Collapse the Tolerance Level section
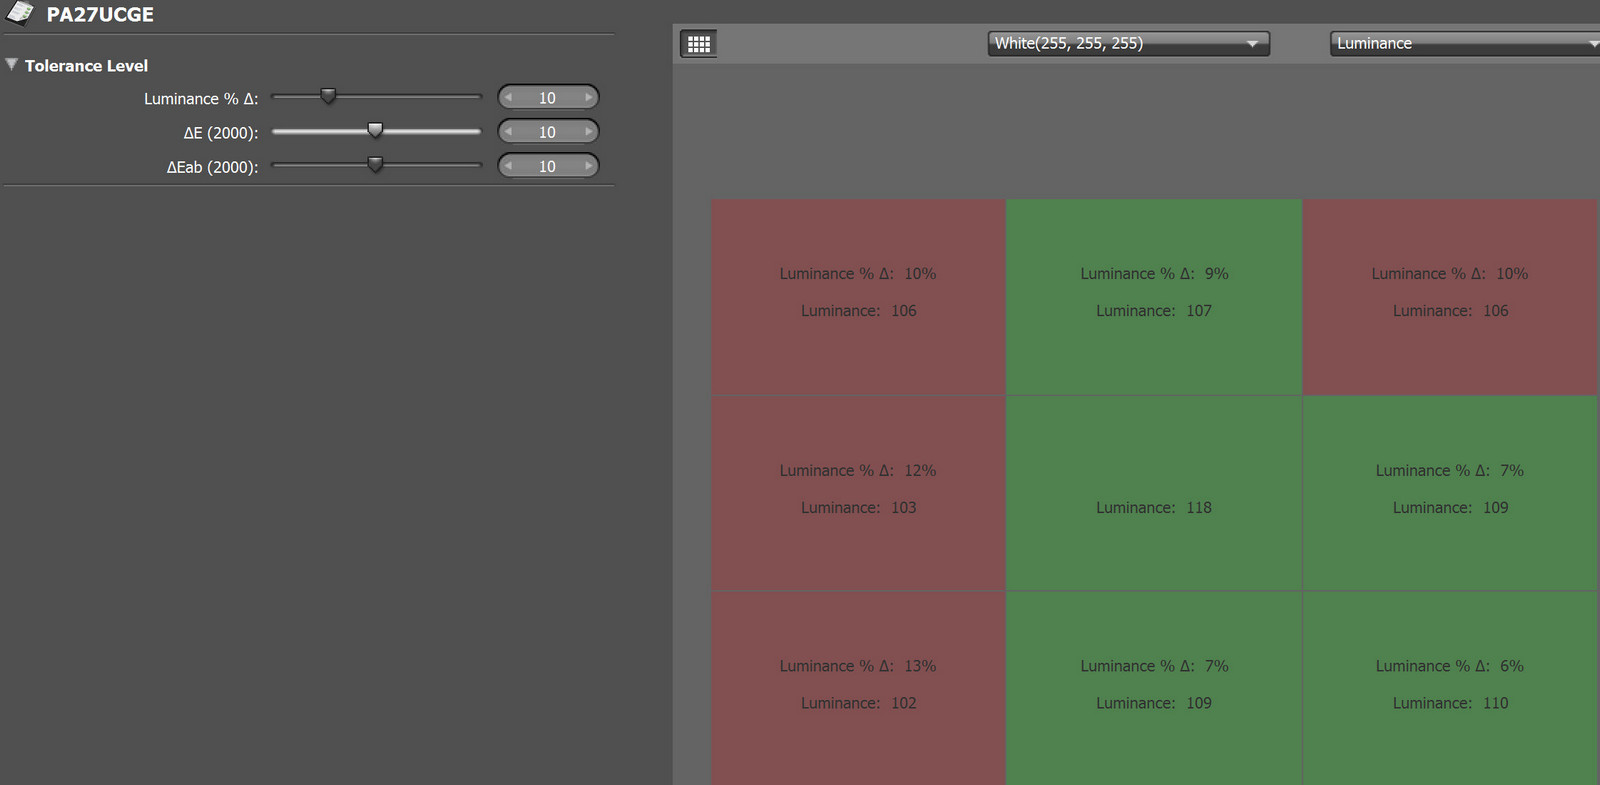This screenshot has width=1600, height=785. [x=12, y=65]
